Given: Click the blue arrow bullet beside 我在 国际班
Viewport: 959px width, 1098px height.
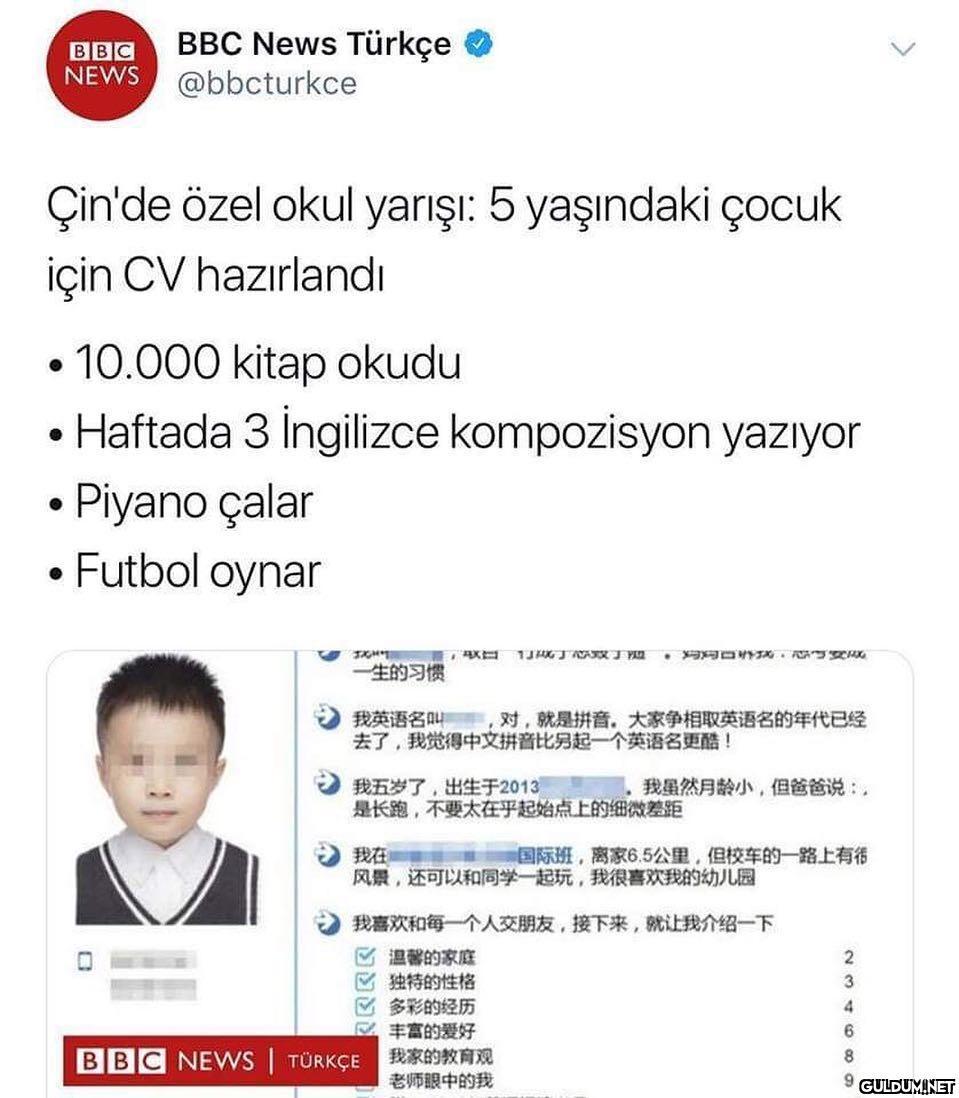Looking at the screenshot, I should tap(327, 853).
